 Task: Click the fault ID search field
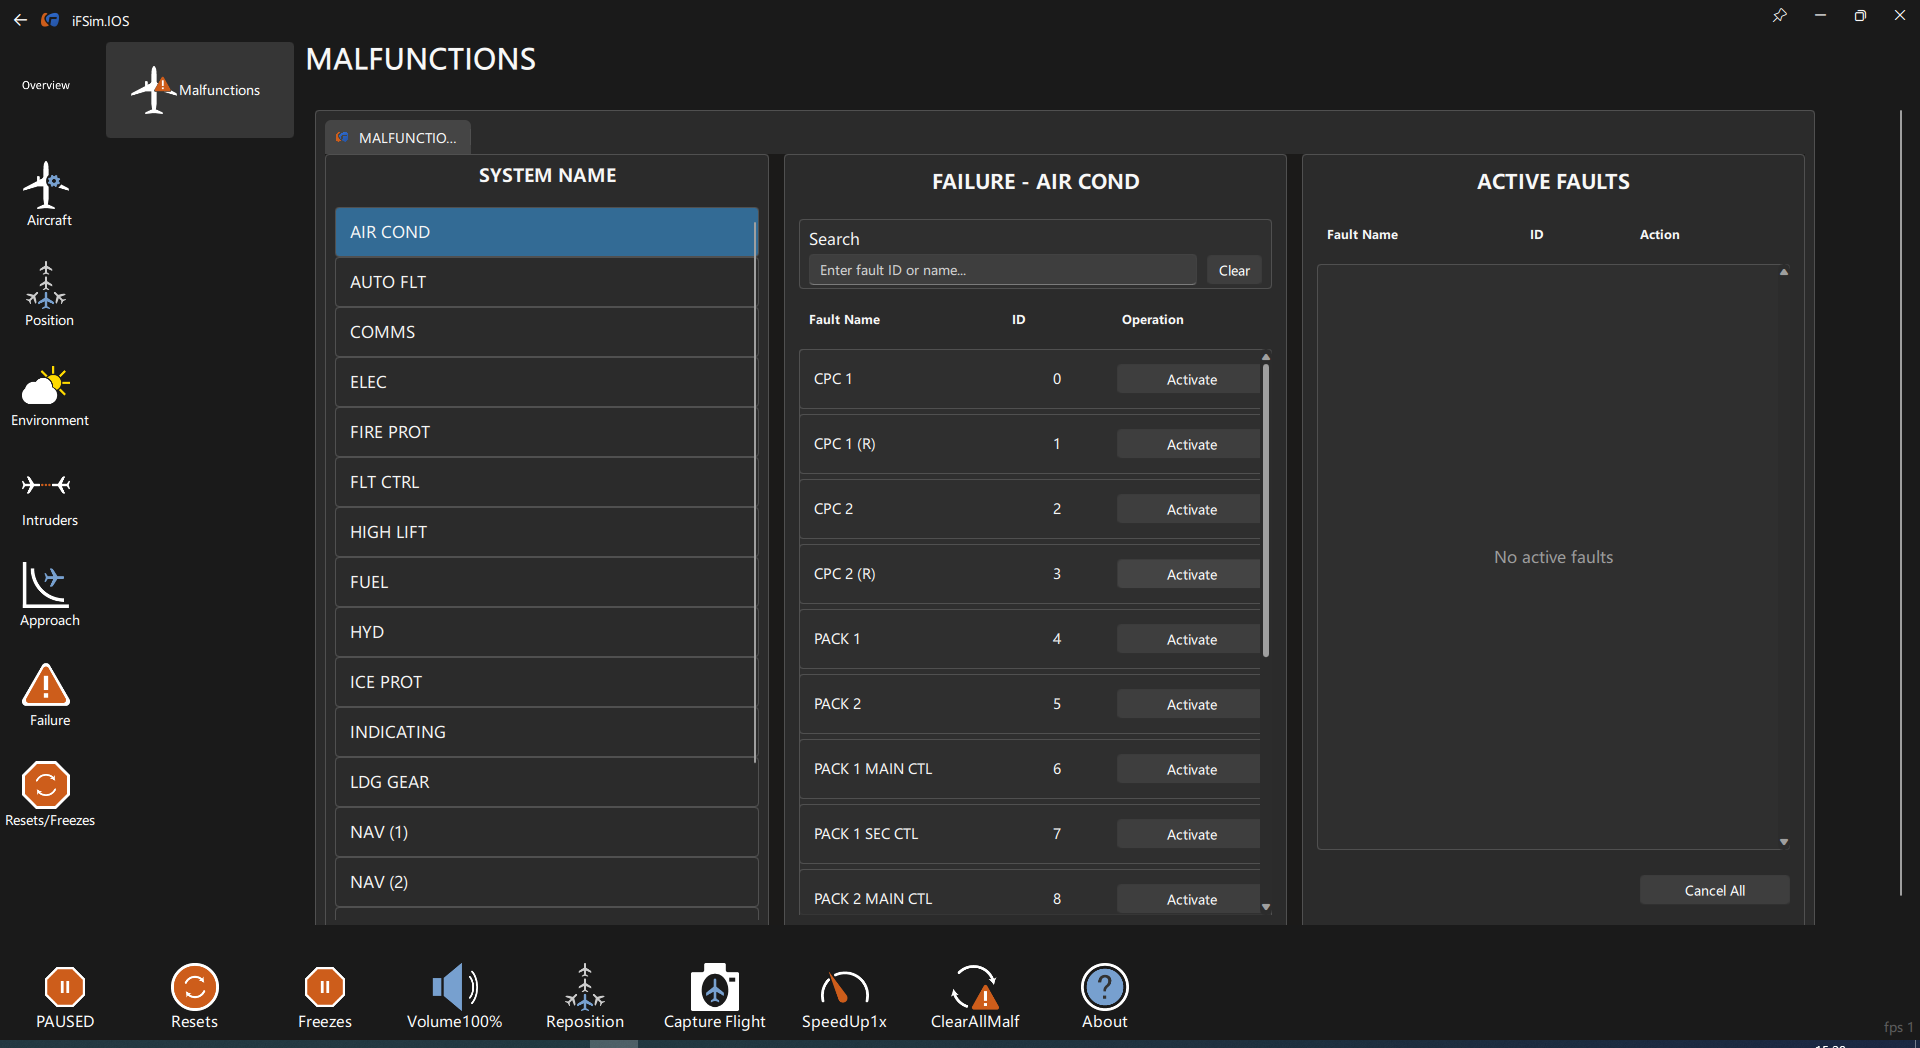pyautogui.click(x=1001, y=270)
